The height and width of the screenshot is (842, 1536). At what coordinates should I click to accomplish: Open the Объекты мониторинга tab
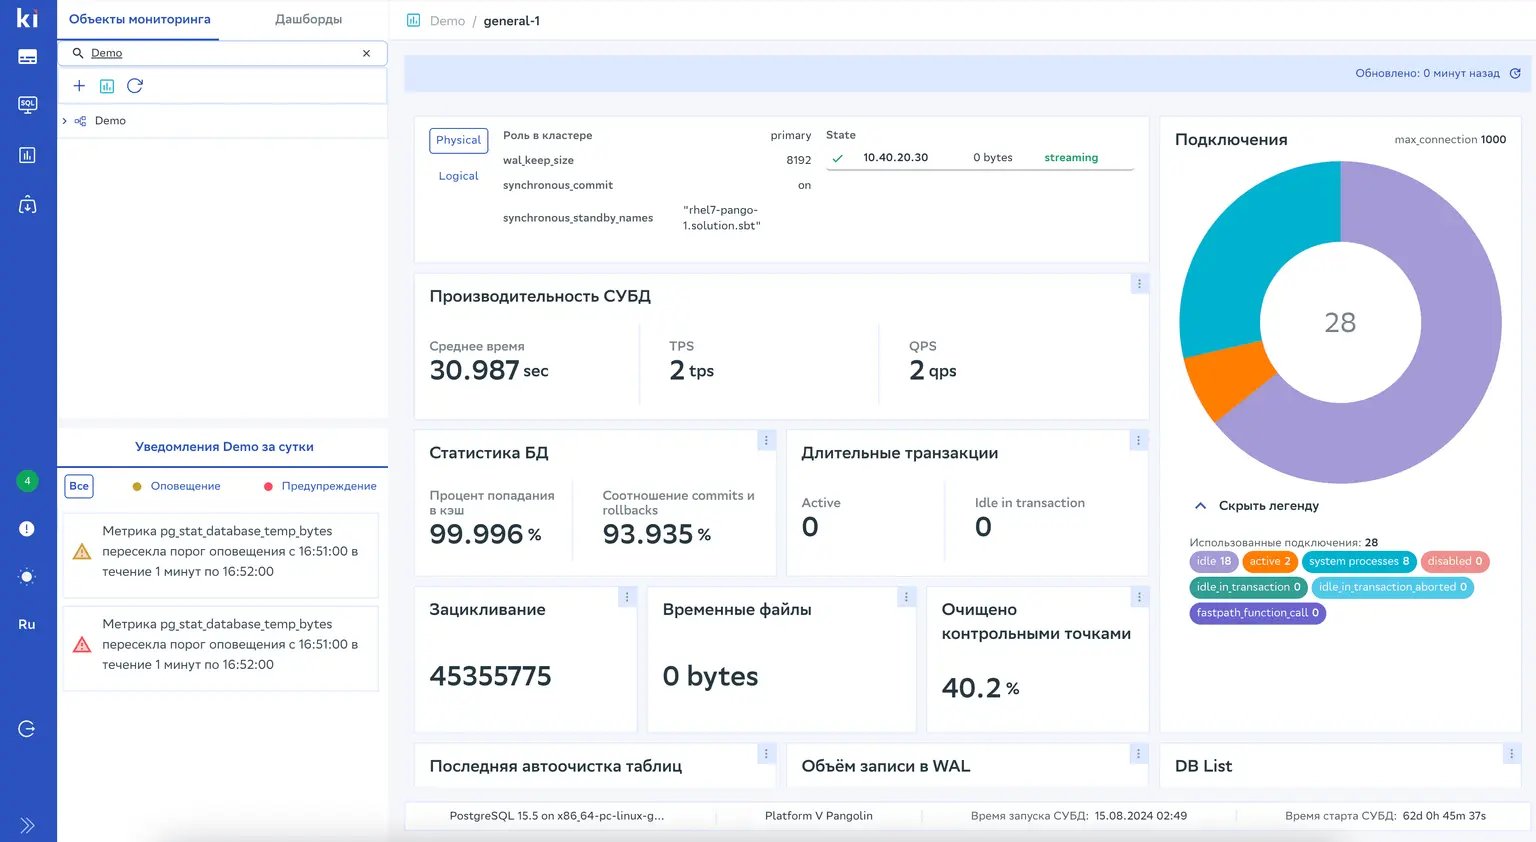(x=138, y=19)
